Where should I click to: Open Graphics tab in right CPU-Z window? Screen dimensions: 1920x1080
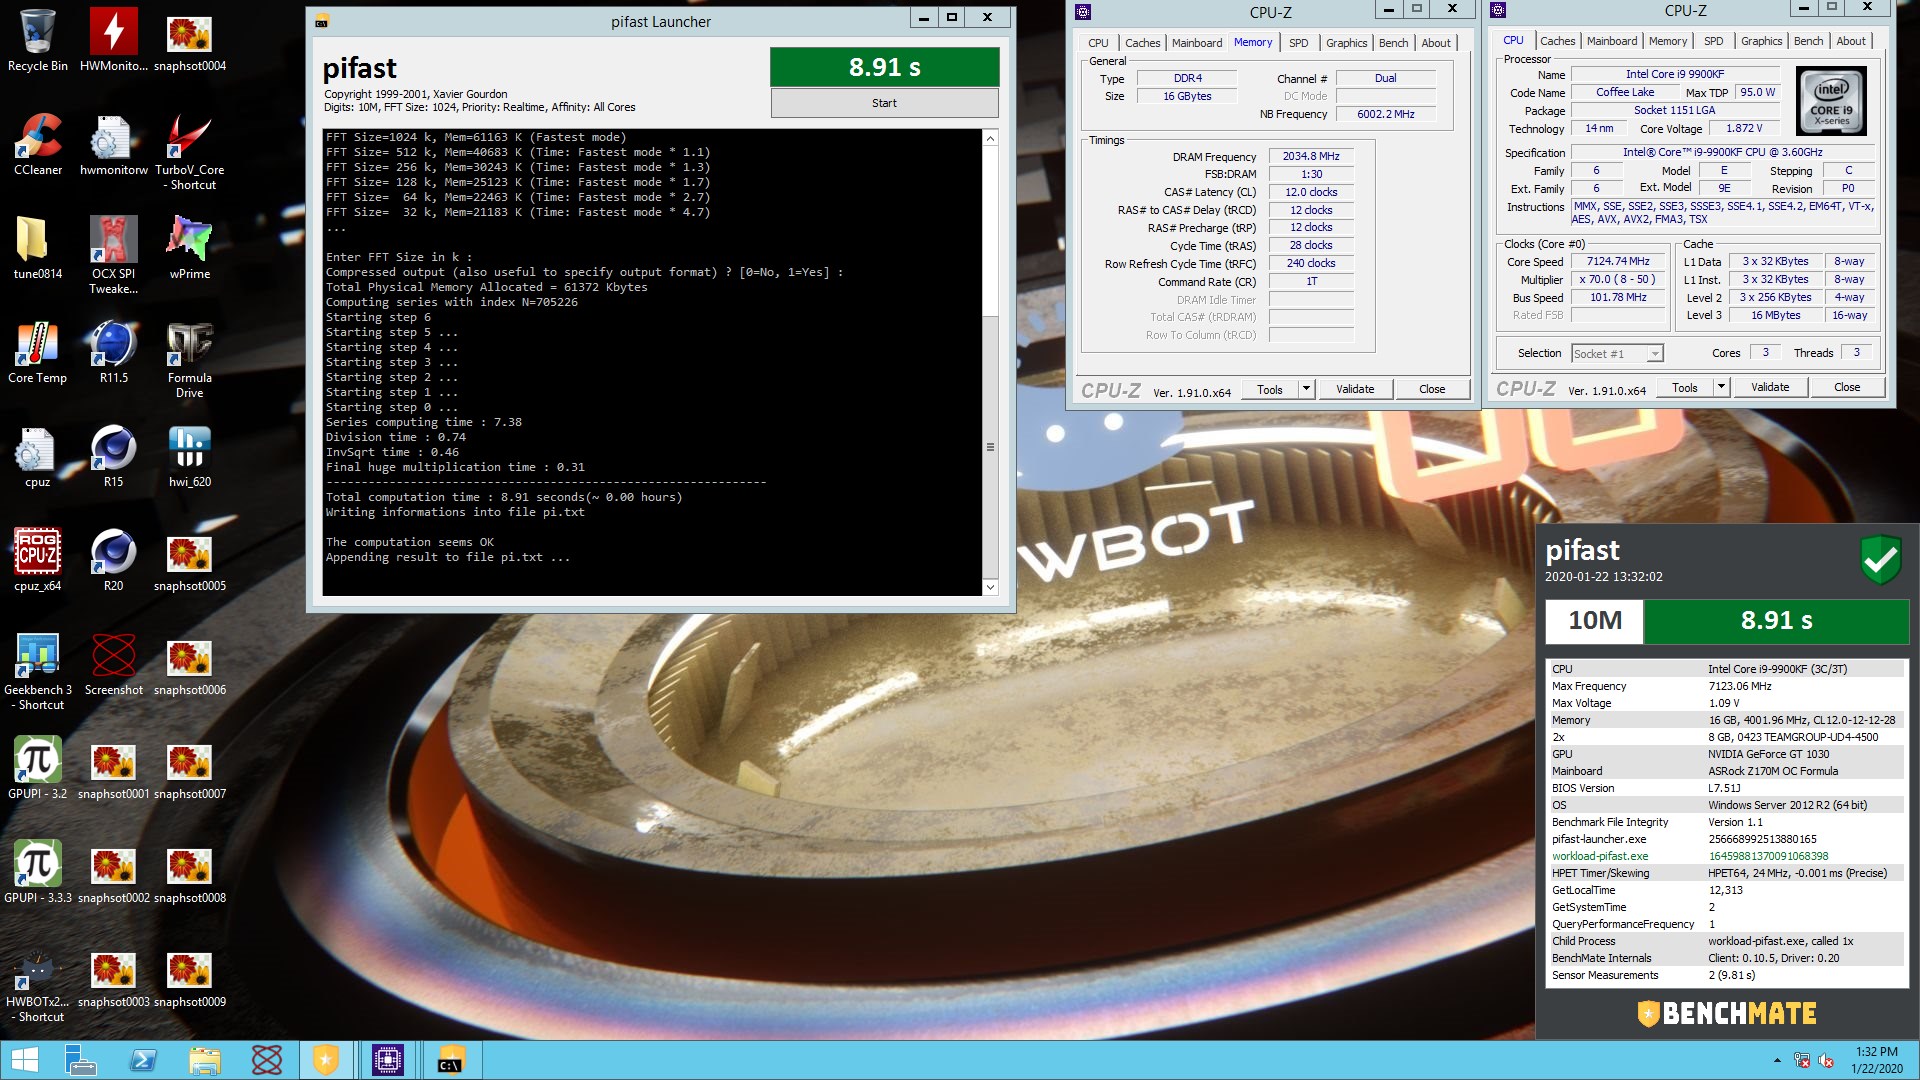tap(1761, 41)
